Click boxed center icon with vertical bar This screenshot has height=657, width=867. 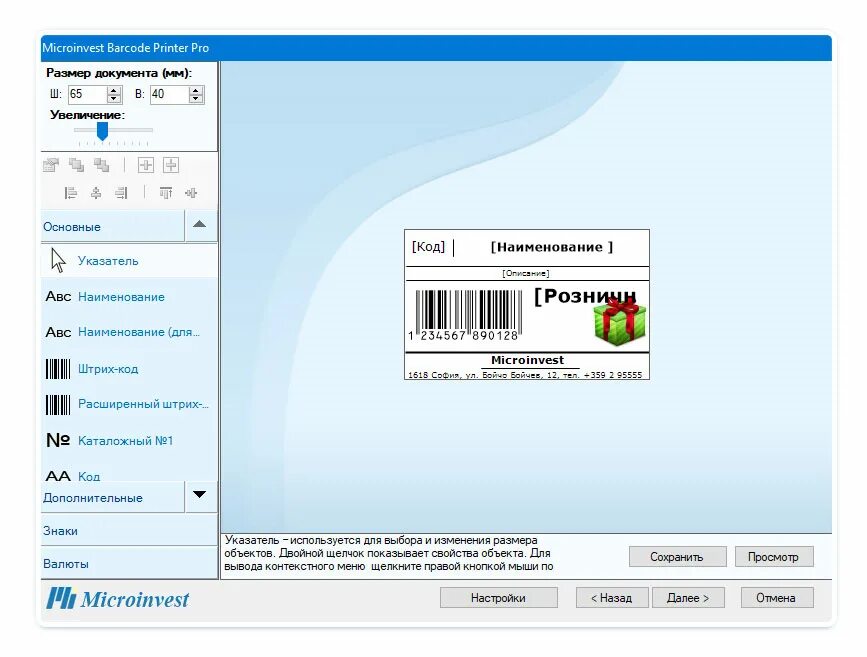coord(145,165)
